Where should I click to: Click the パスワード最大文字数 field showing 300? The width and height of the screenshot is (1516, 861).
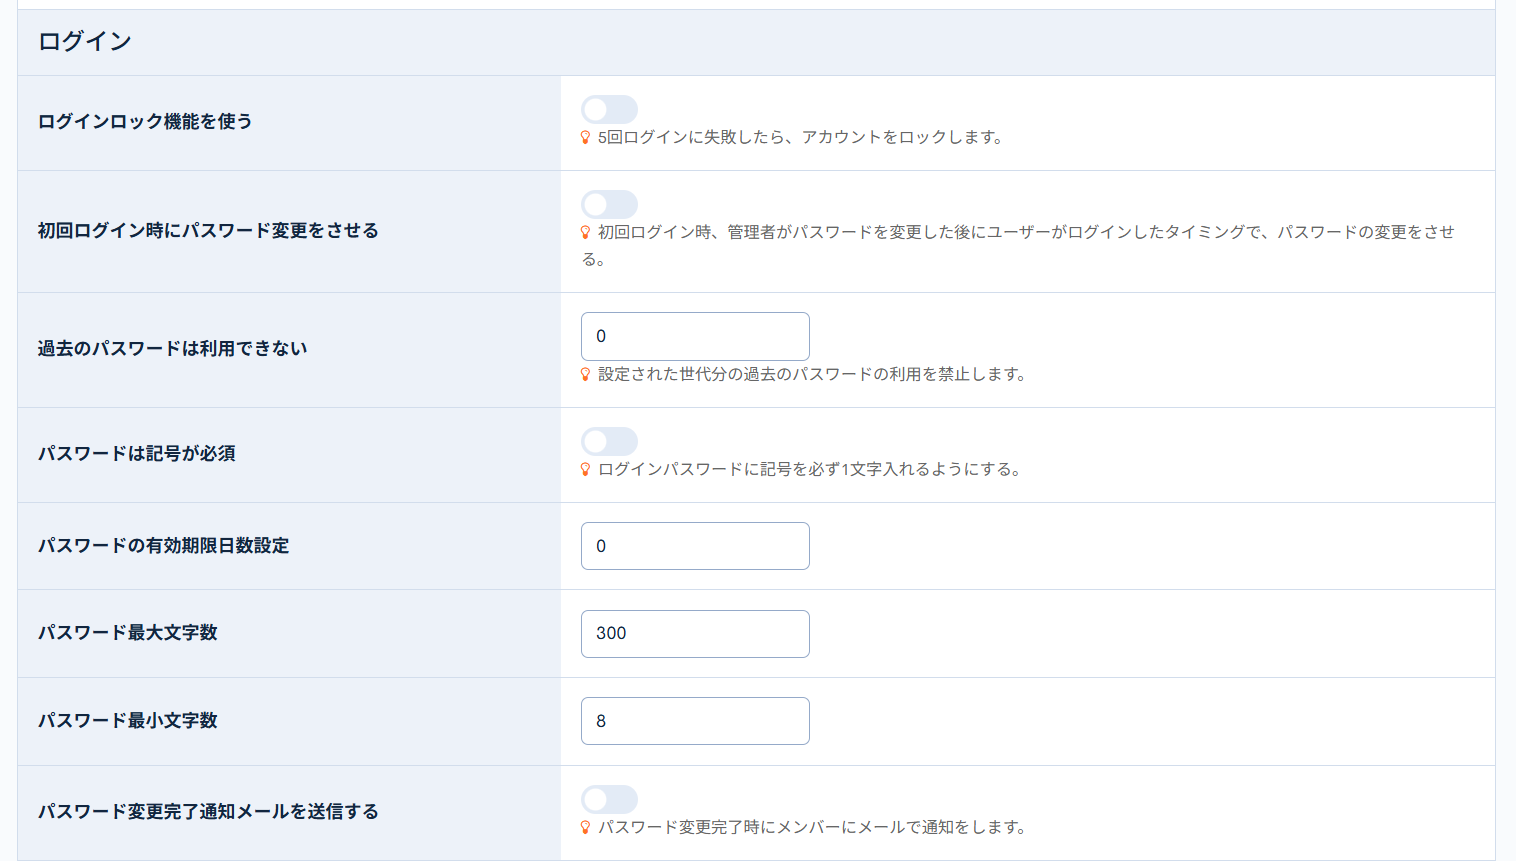click(695, 633)
